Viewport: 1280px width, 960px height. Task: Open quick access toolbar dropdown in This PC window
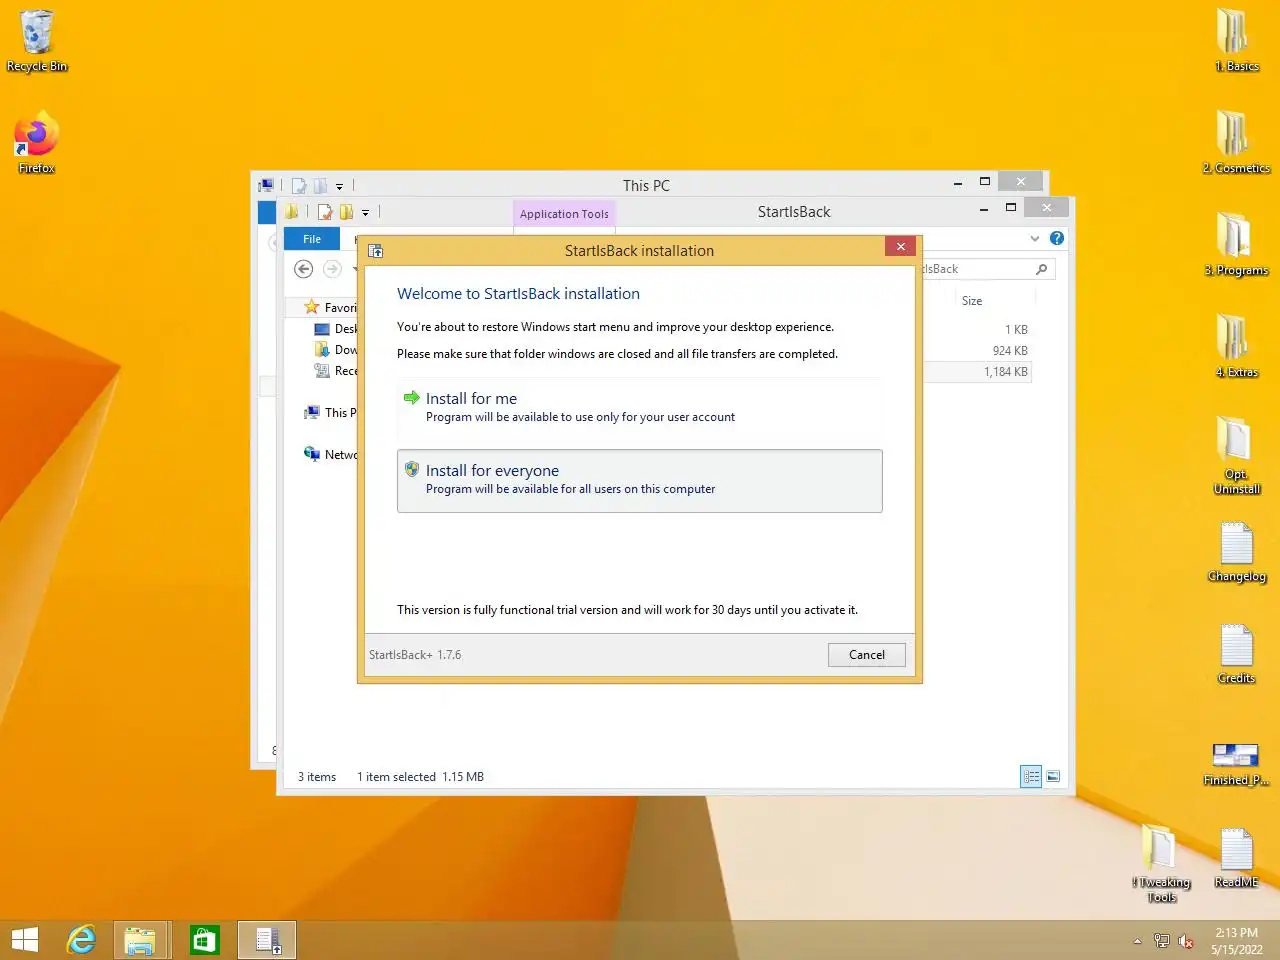tap(339, 186)
